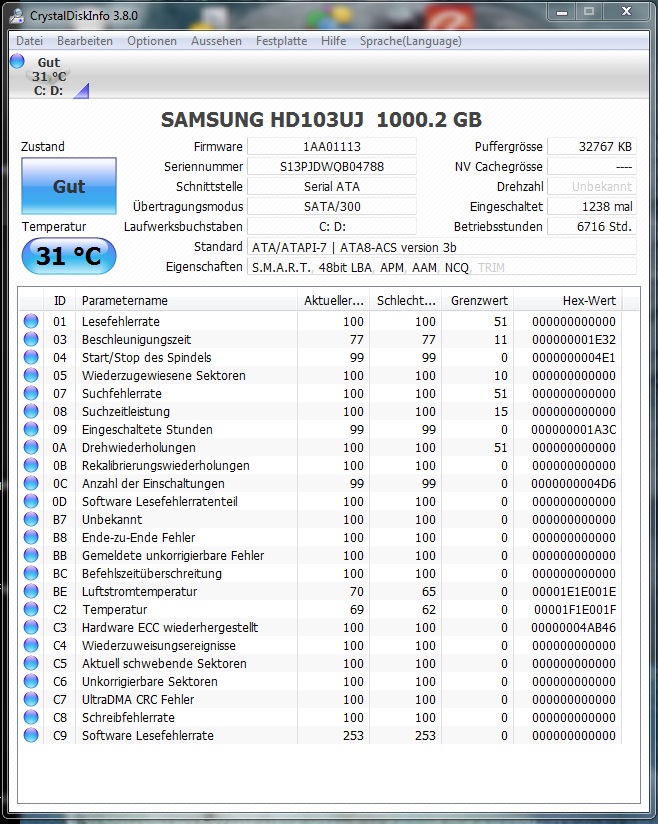This screenshot has width=658, height=824.
Task: Click the status orb for Eingeschaltete Stunden
Action: [x=31, y=429]
